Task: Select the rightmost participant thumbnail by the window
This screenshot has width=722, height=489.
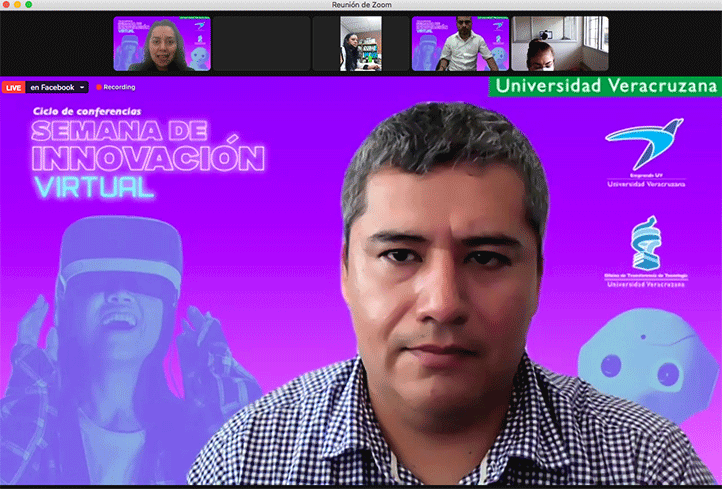Action: pyautogui.click(x=559, y=44)
